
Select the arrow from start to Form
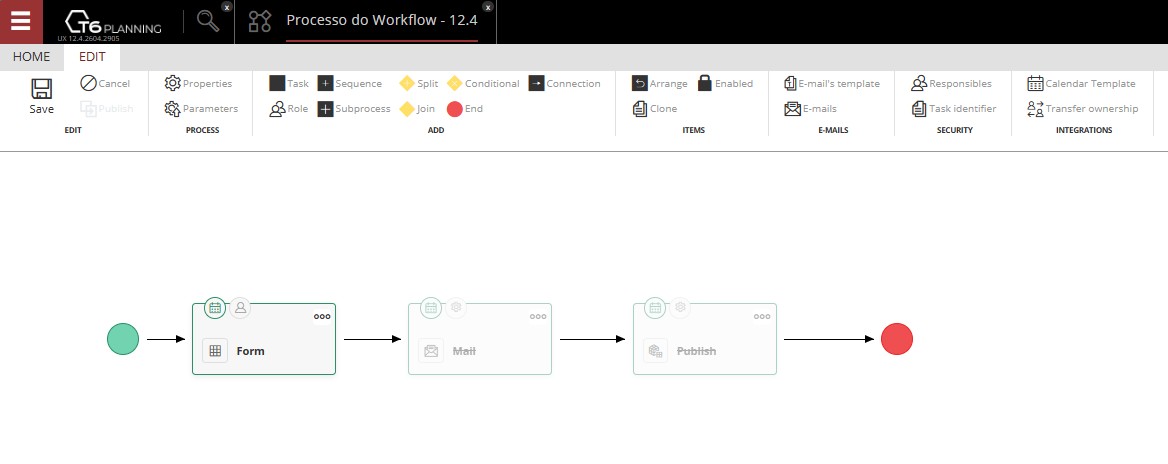[165, 340]
